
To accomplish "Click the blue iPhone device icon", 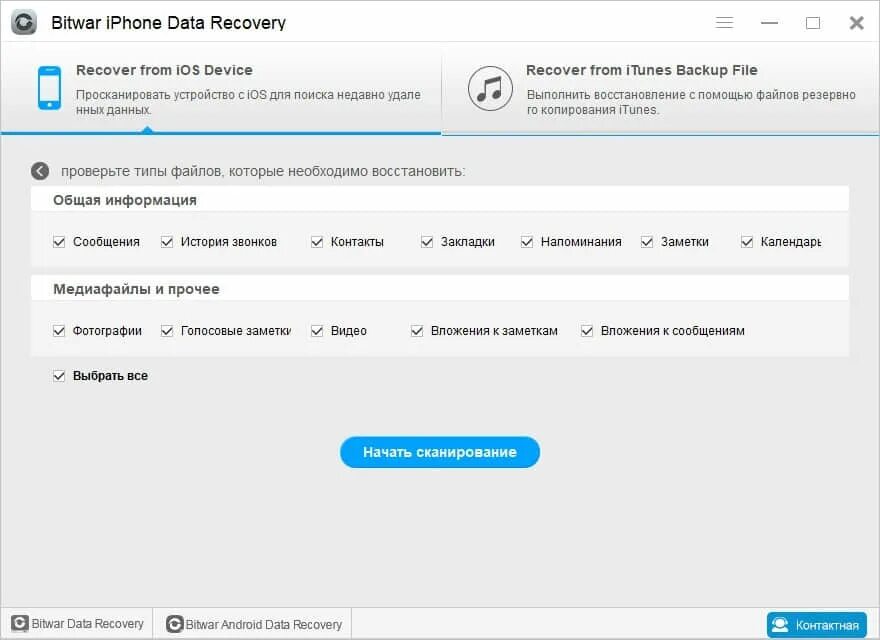I will 49,88.
